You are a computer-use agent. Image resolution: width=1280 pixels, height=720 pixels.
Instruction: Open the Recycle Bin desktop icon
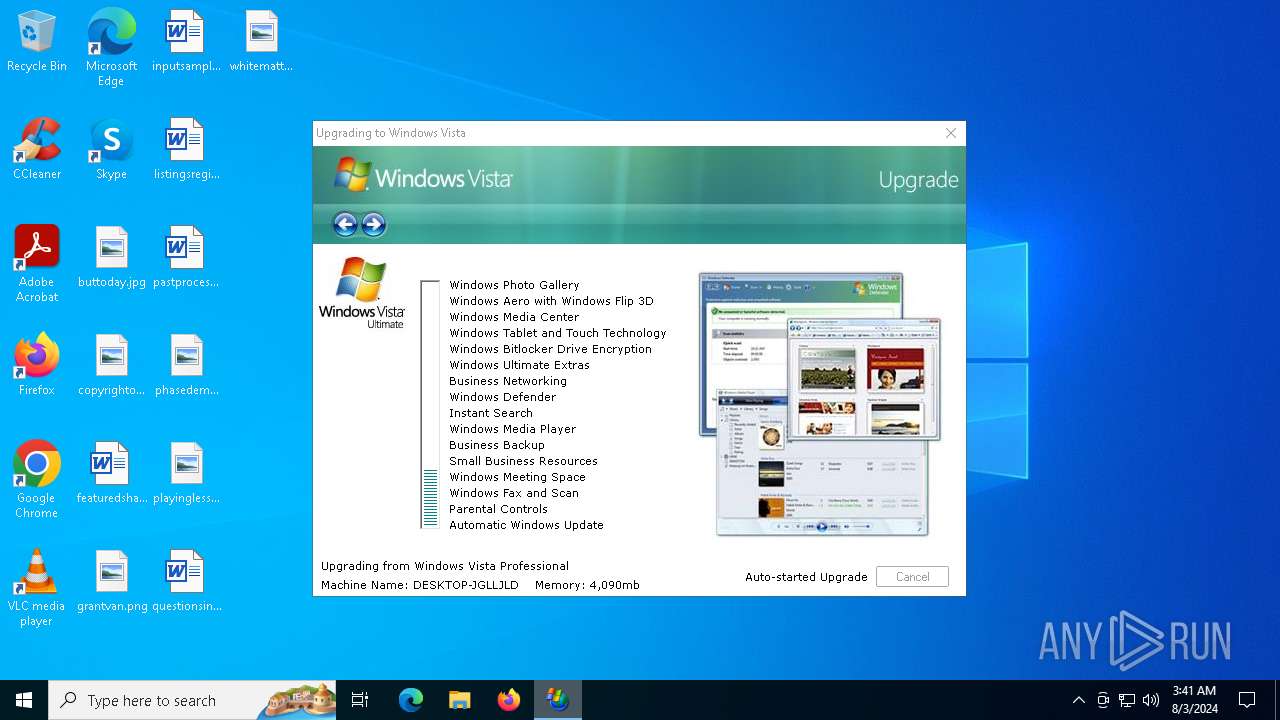37,42
